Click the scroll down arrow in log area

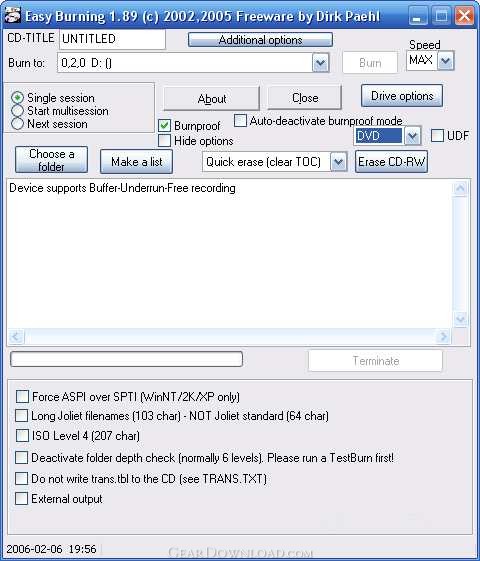pos(460,318)
